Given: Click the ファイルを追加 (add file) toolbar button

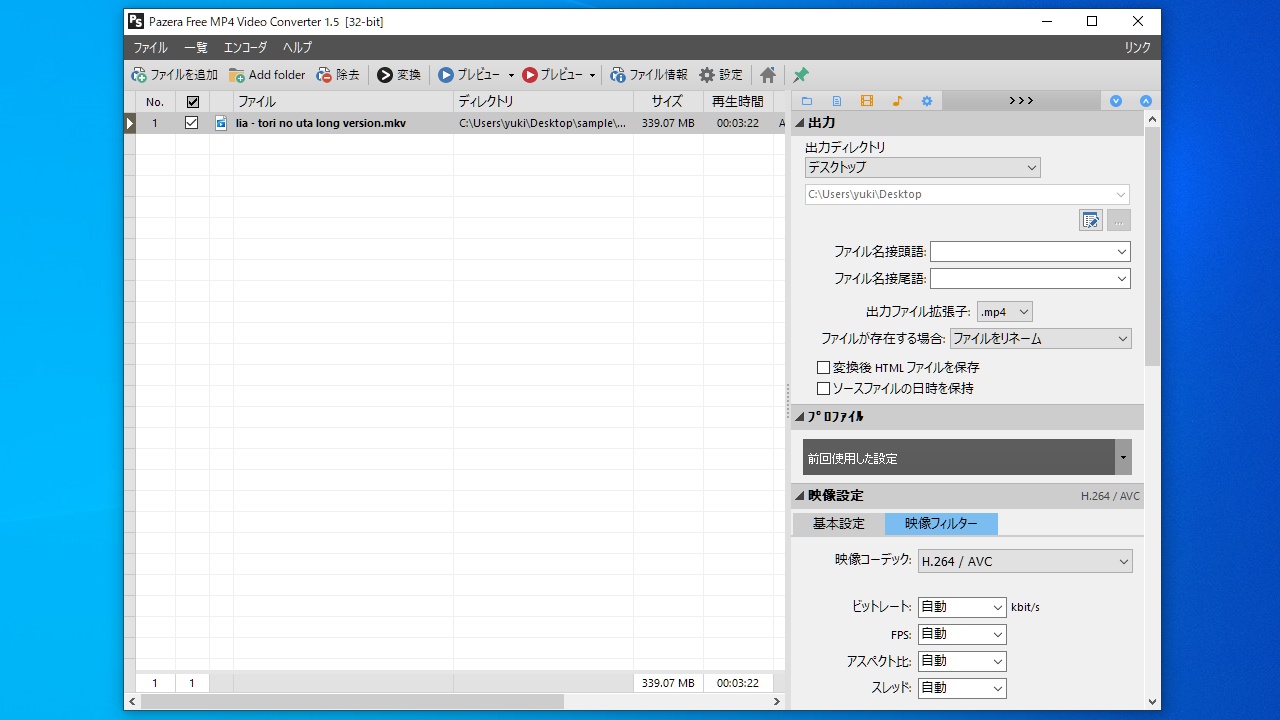Looking at the screenshot, I should (175, 75).
